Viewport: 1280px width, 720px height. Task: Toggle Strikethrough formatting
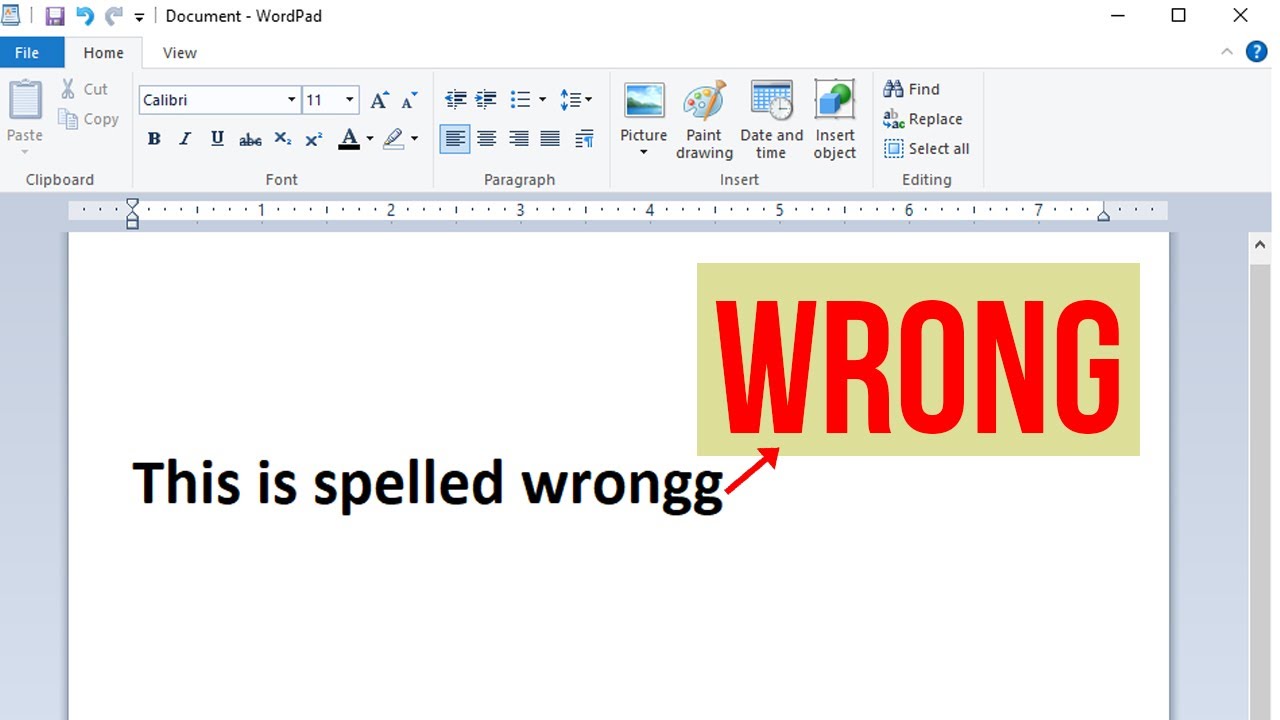tap(250, 139)
